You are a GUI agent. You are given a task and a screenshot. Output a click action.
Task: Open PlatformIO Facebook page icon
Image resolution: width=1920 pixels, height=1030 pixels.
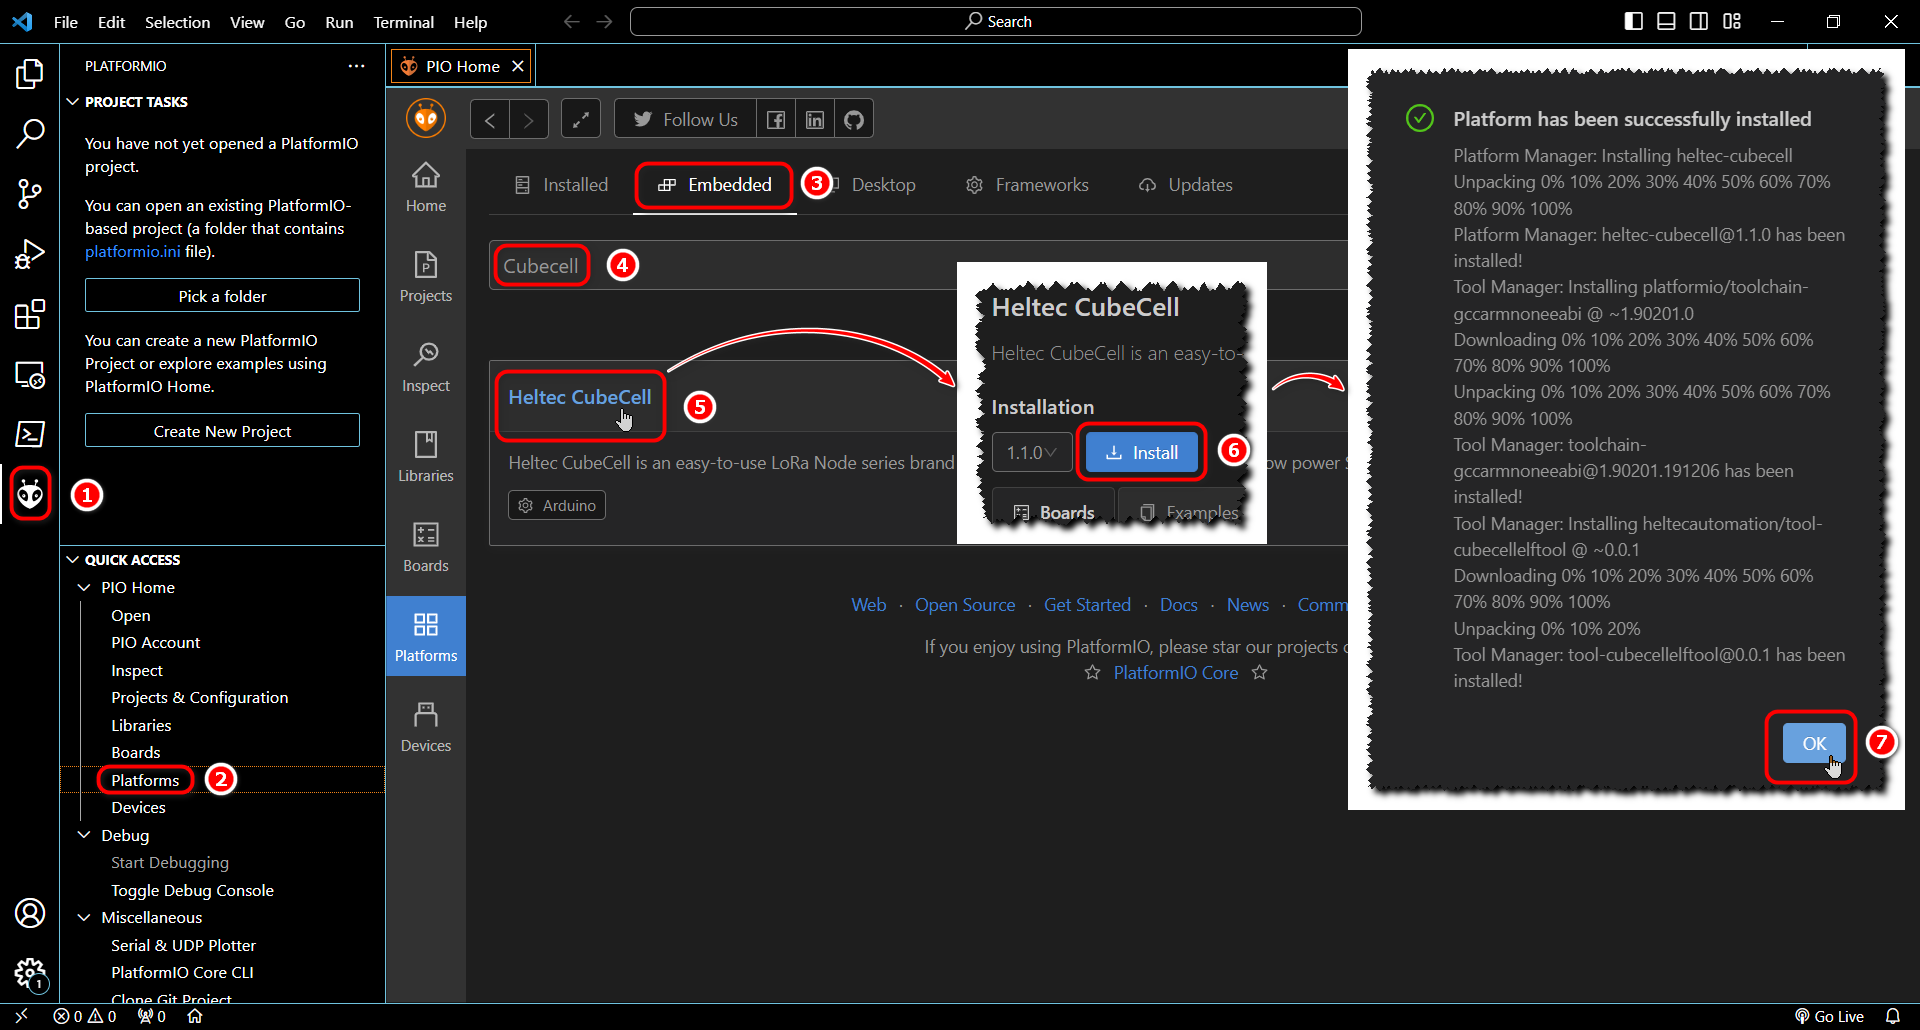(776, 120)
